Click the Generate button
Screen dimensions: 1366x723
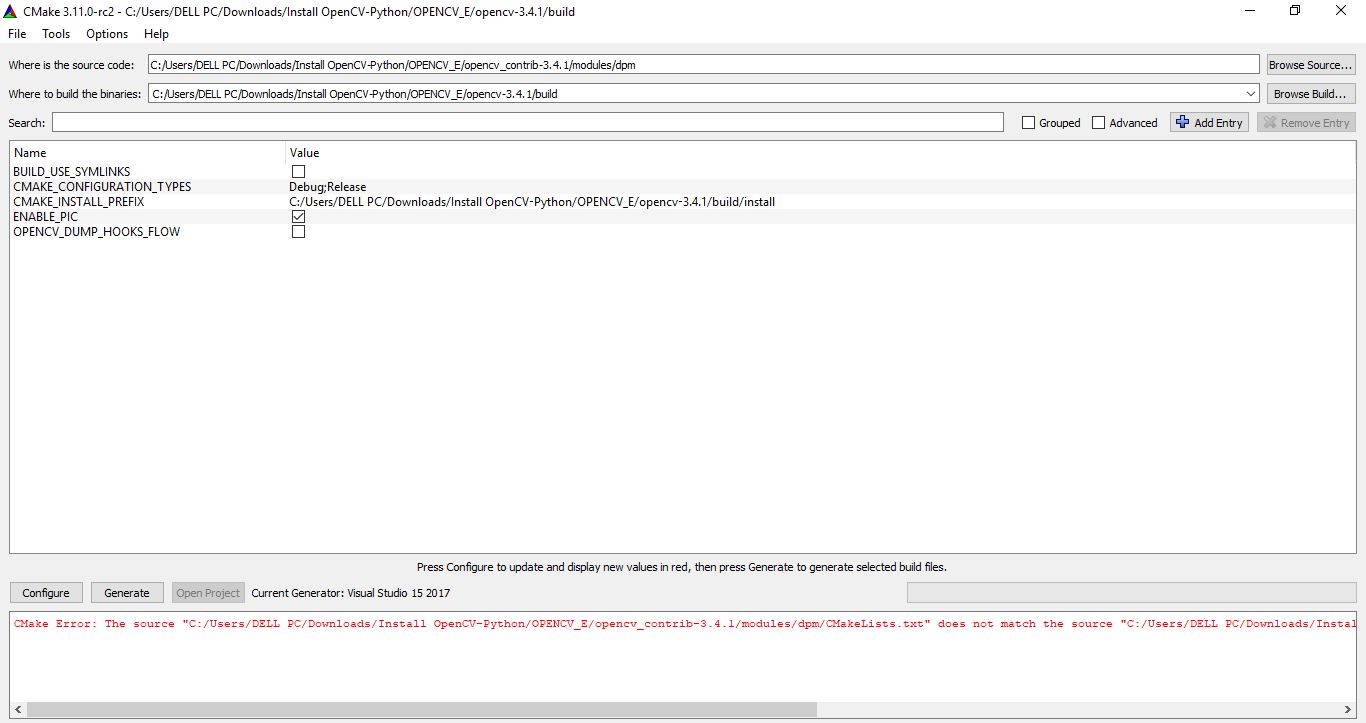click(127, 593)
